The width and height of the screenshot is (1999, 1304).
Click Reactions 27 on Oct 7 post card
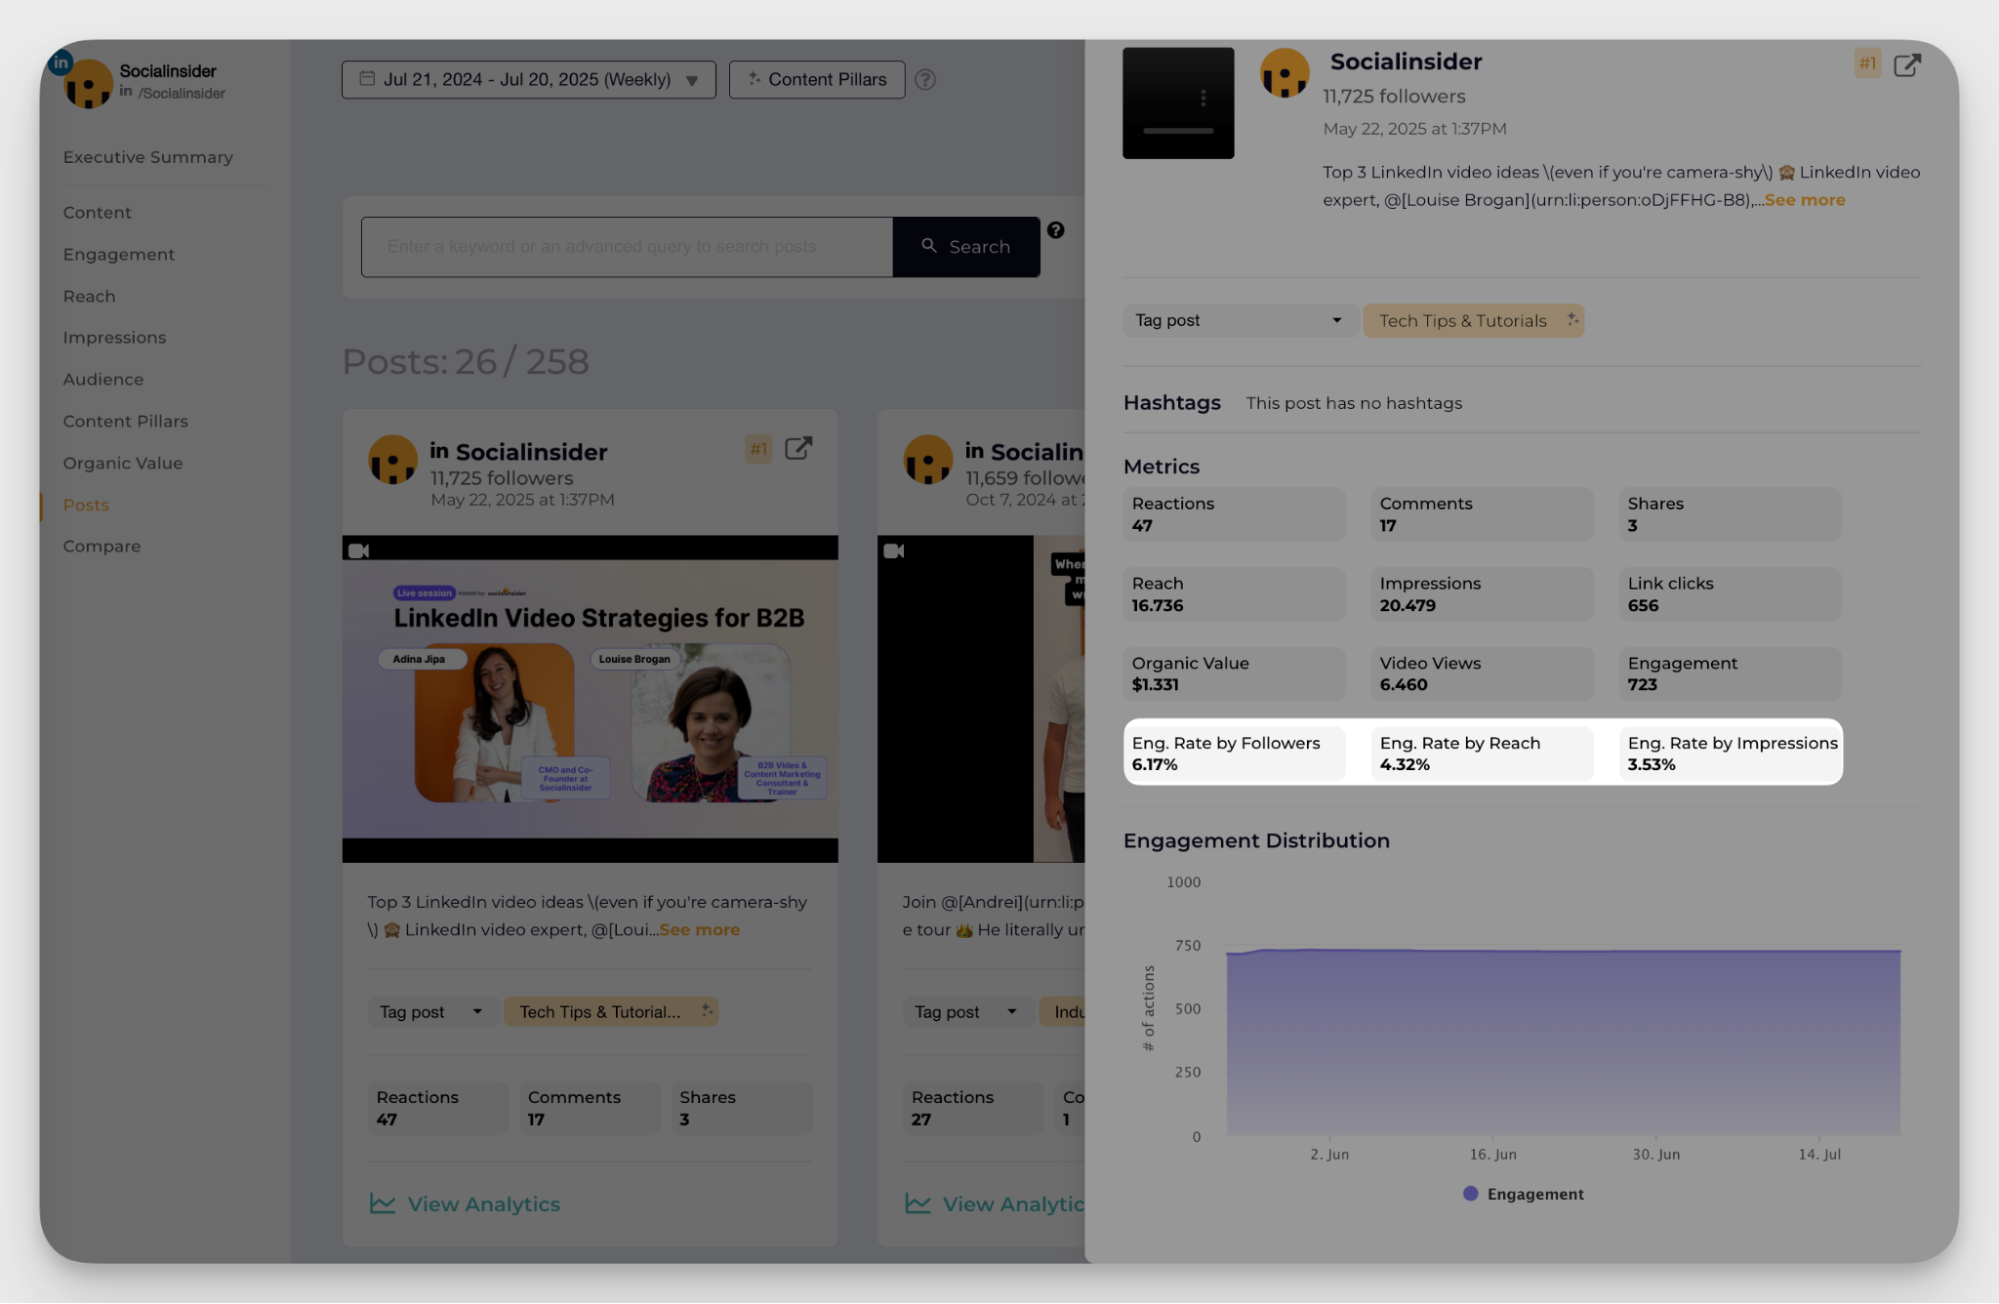[973, 1108]
